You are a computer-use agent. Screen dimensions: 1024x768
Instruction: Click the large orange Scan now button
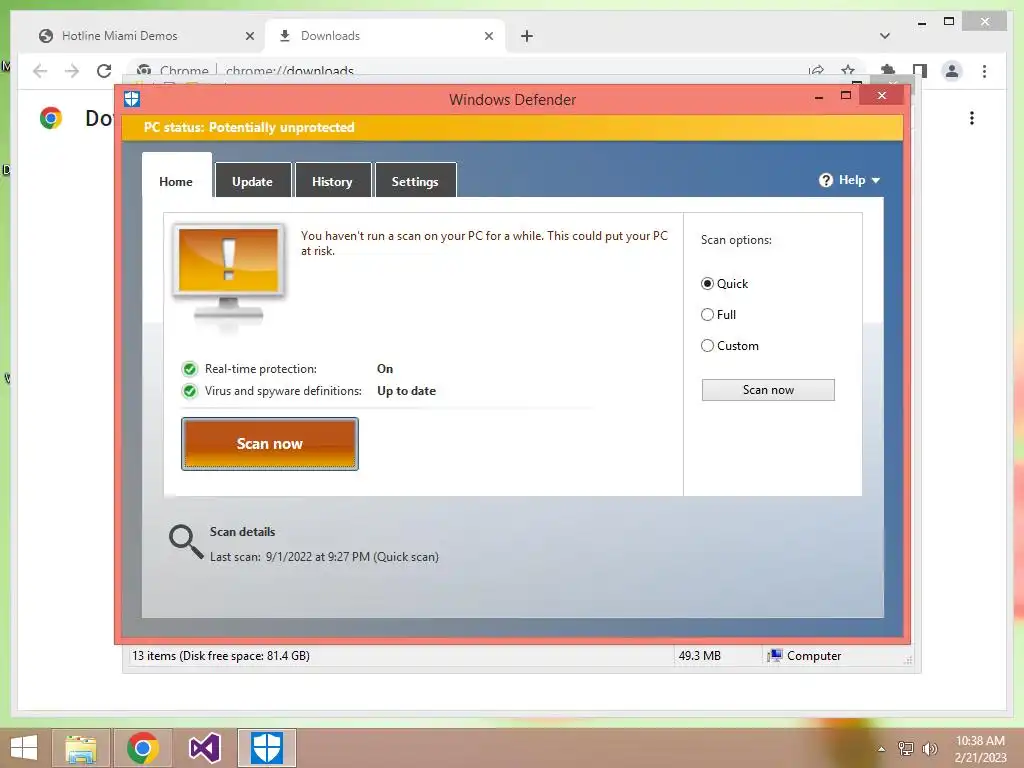pyautogui.click(x=270, y=444)
